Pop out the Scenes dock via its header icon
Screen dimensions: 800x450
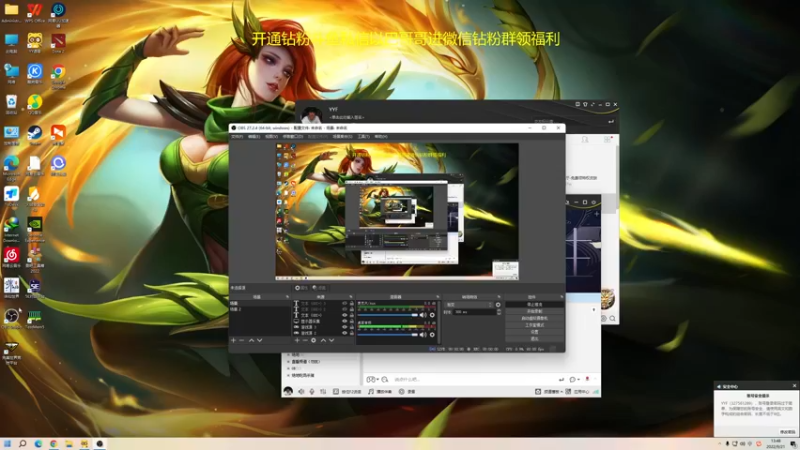(287, 296)
